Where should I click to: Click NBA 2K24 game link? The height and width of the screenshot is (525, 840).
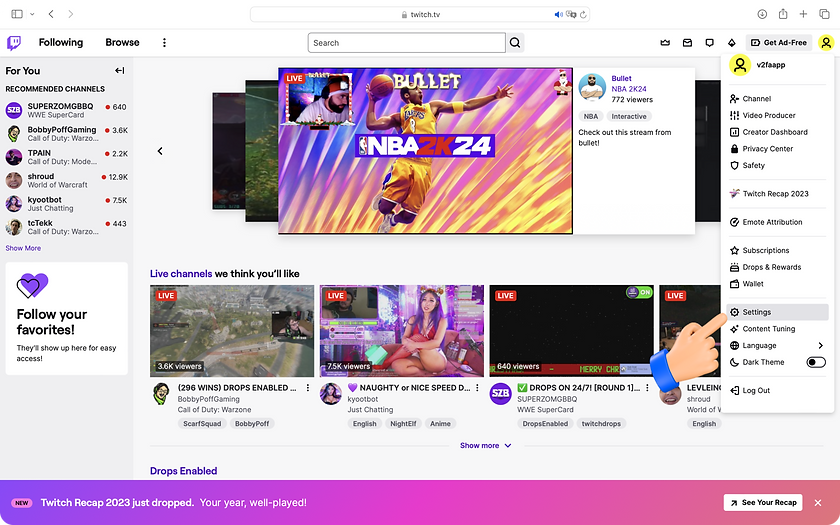629,89
